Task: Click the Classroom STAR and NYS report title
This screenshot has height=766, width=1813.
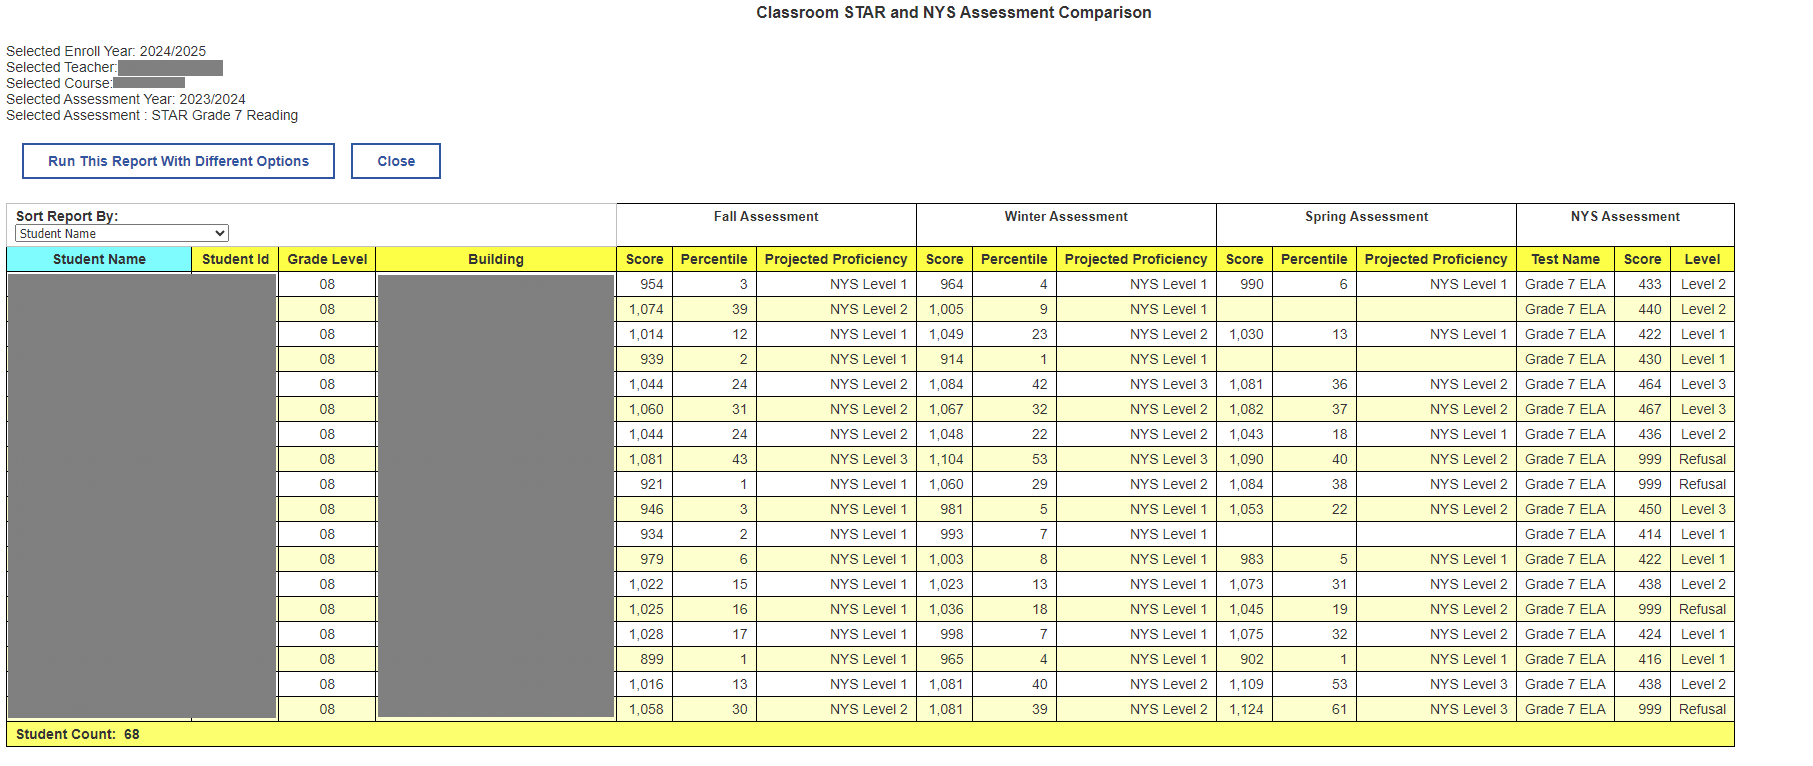Action: pyautogui.click(x=953, y=13)
